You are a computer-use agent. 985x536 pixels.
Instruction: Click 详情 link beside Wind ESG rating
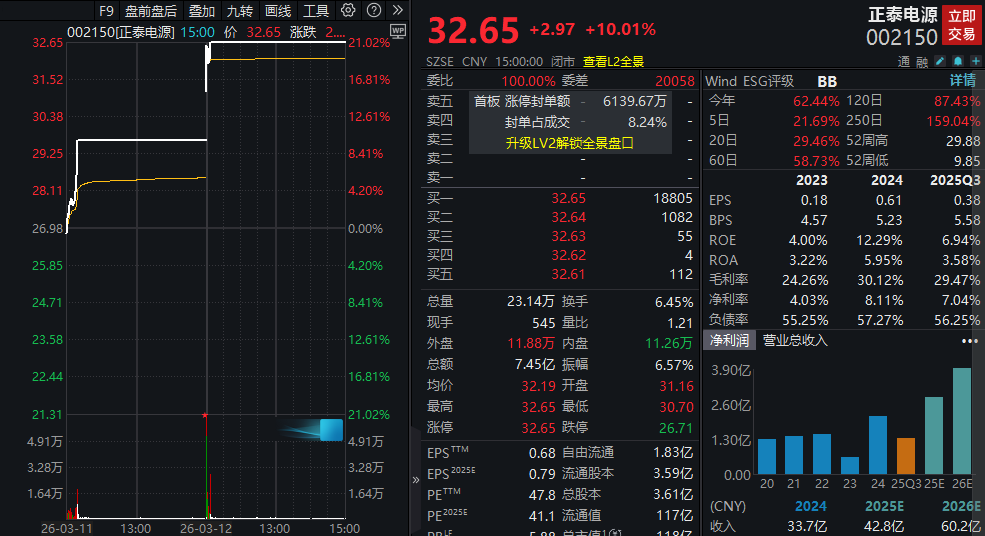coord(962,81)
